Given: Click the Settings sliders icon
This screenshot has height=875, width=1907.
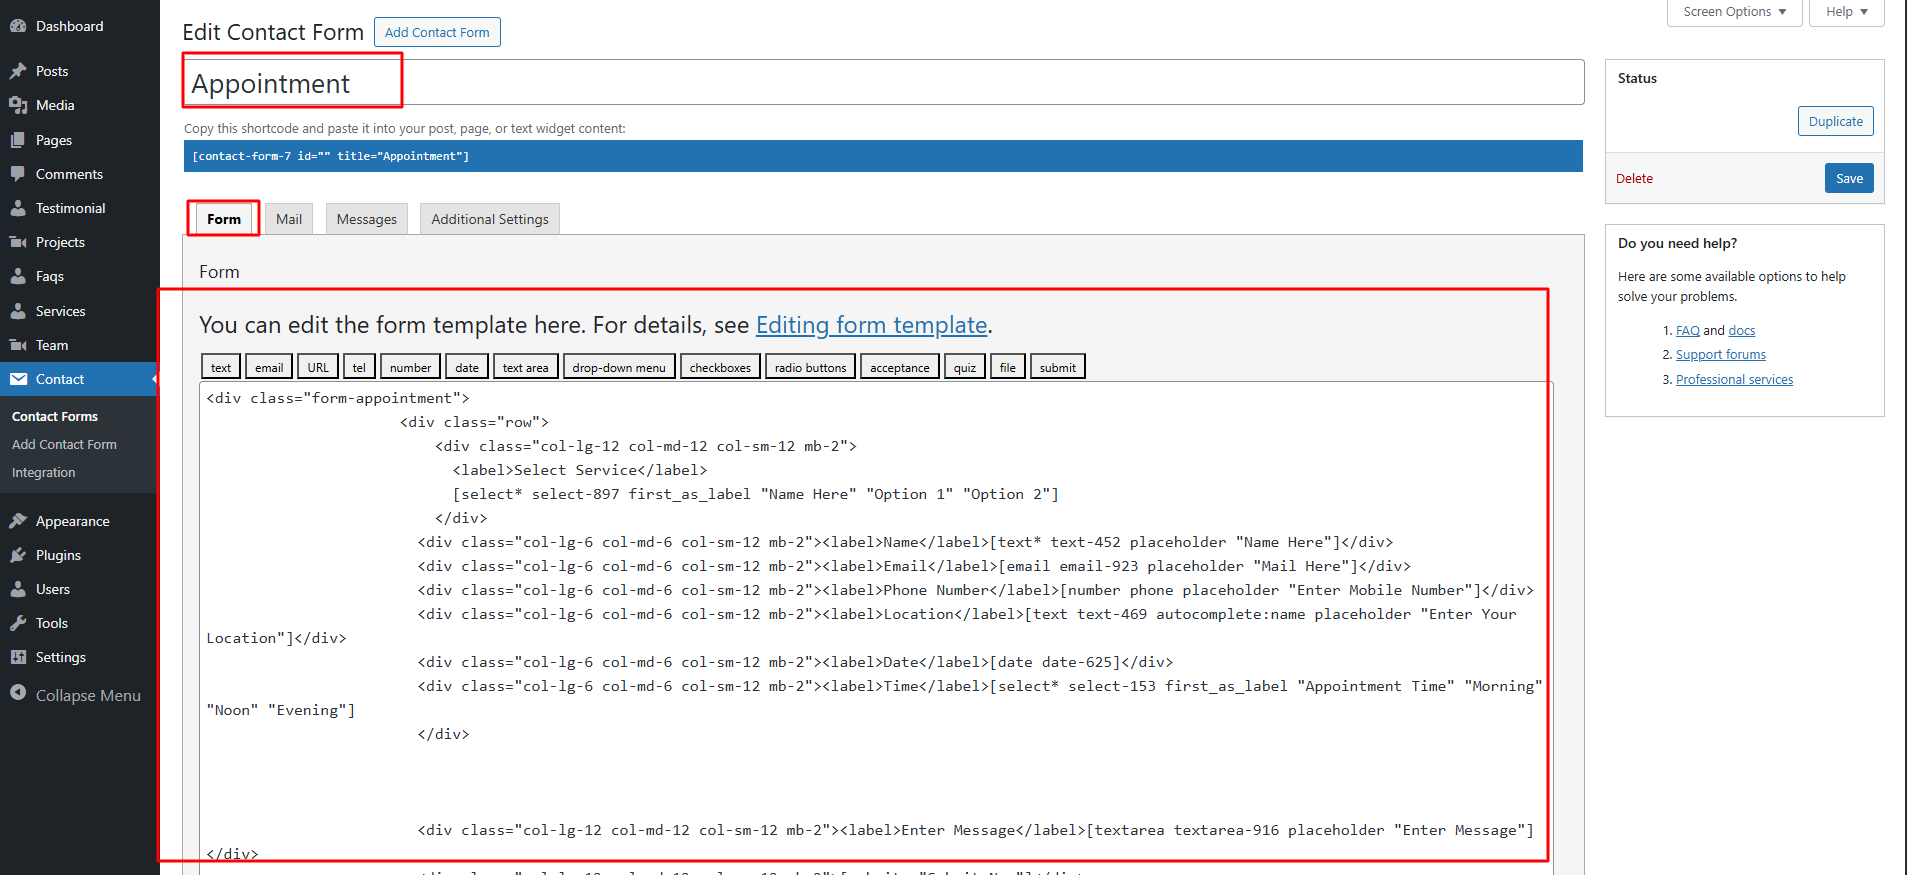Looking at the screenshot, I should [x=18, y=657].
